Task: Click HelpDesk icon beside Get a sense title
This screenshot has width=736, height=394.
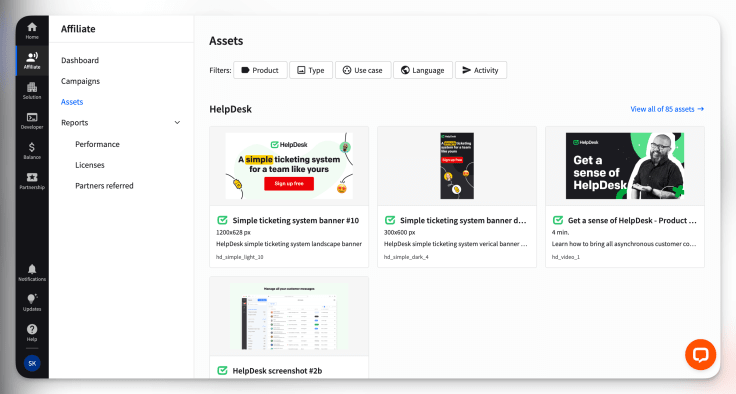Action: click(558, 220)
